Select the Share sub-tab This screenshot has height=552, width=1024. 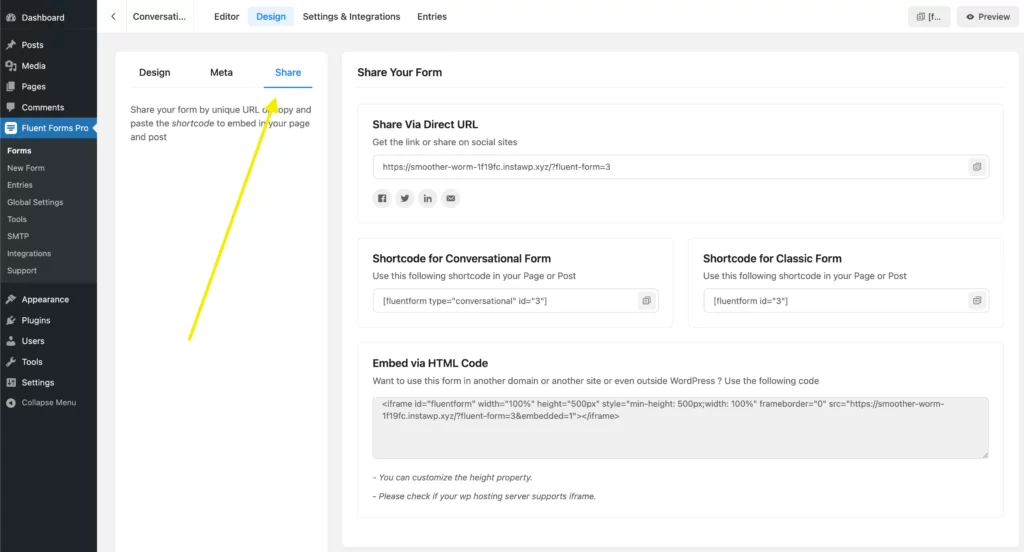click(288, 73)
